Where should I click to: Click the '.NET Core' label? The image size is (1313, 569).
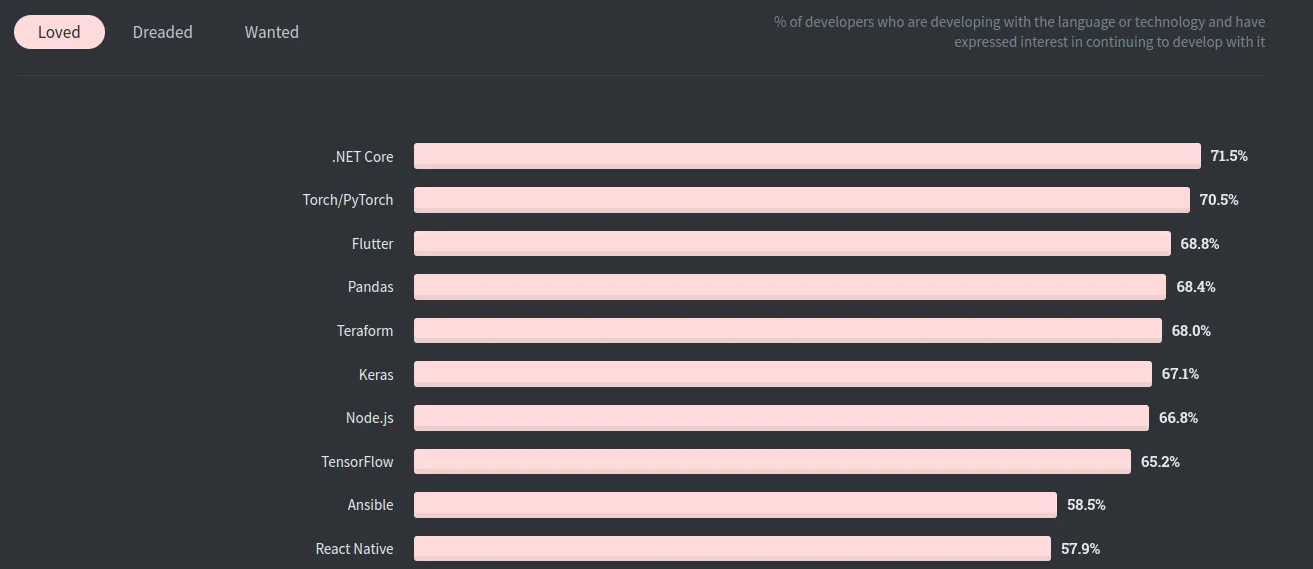click(363, 156)
